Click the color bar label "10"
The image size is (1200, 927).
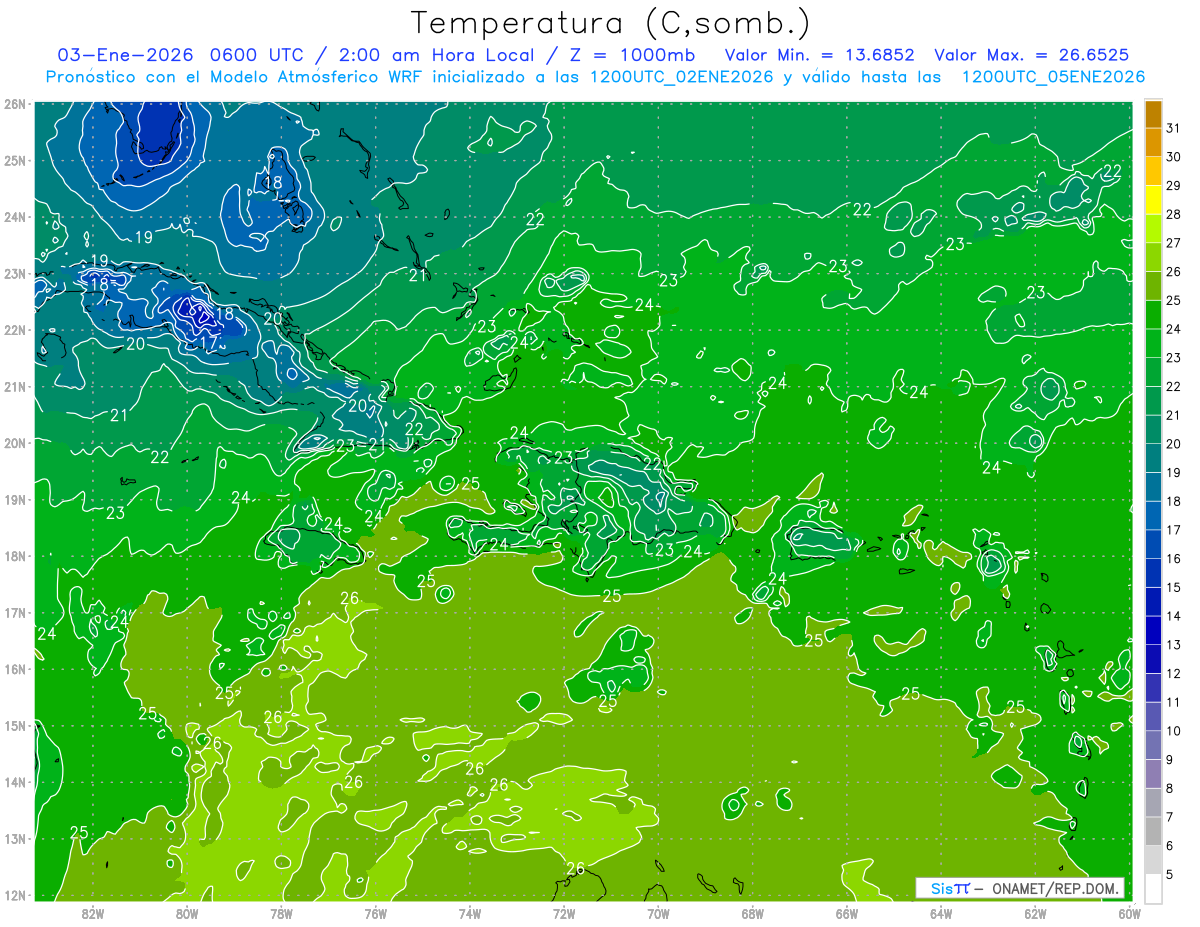1174,731
